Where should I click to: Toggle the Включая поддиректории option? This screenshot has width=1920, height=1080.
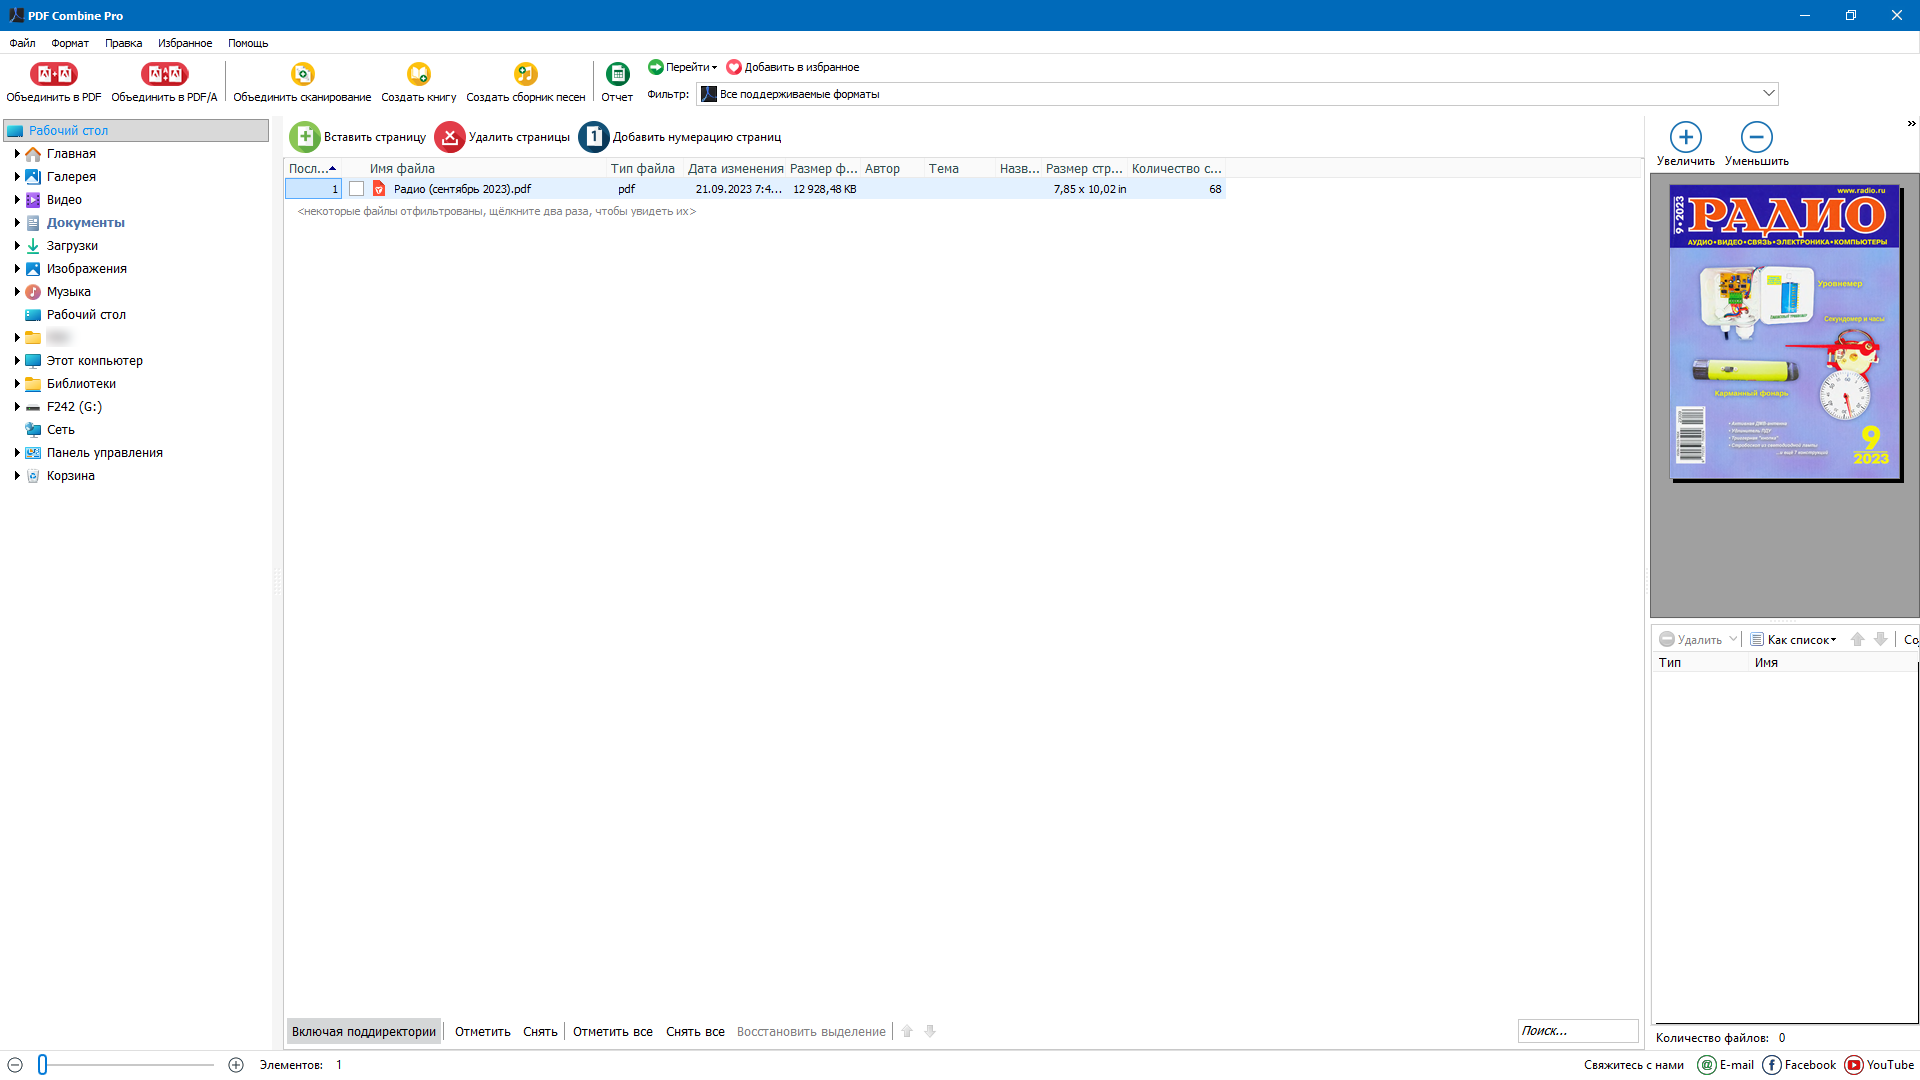pyautogui.click(x=363, y=1031)
